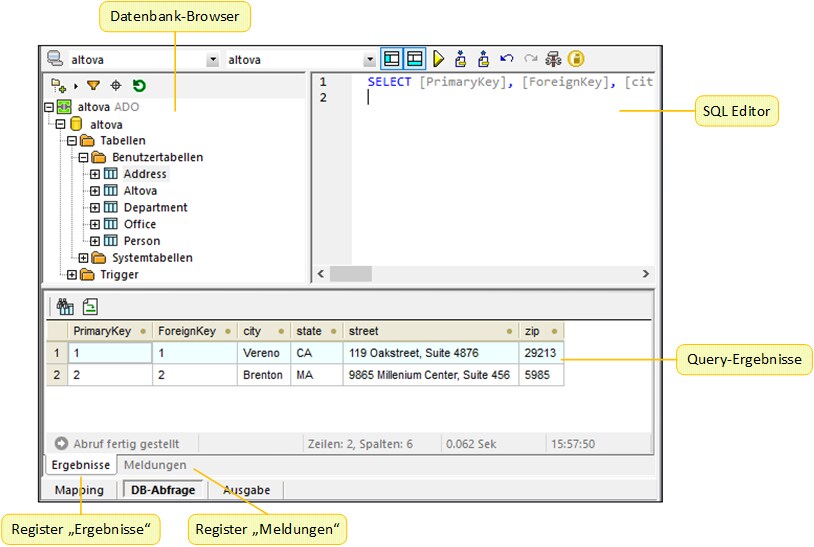Open the root object dropdown
This screenshot has height=547, width=814.
[369, 60]
